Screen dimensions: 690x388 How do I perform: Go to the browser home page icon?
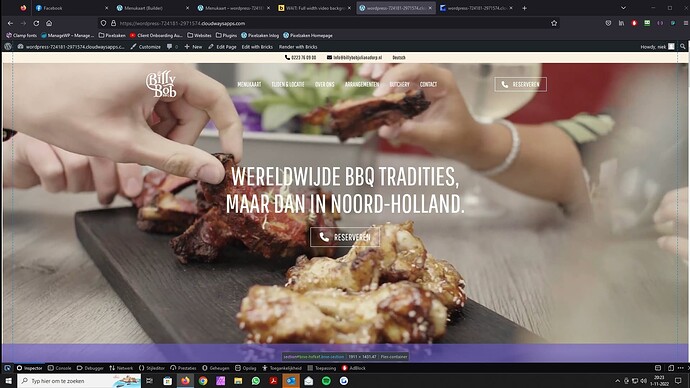pyautogui.click(x=49, y=23)
